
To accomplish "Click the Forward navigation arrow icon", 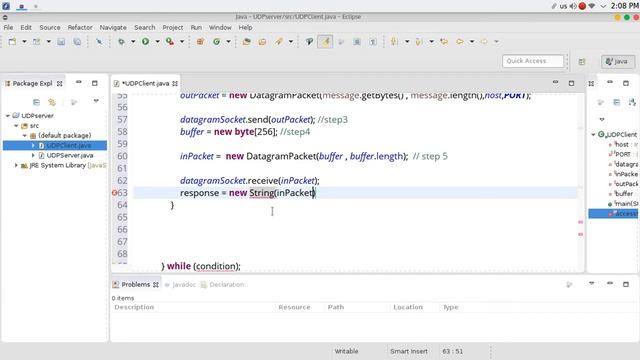I will [484, 42].
